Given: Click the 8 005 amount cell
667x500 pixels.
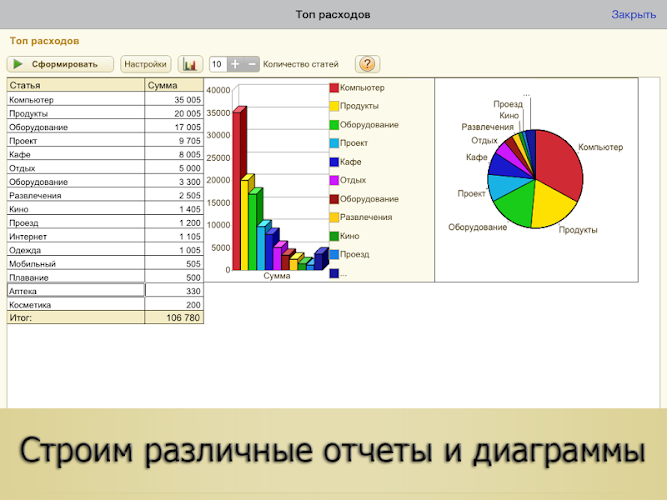Looking at the screenshot, I should point(174,154).
